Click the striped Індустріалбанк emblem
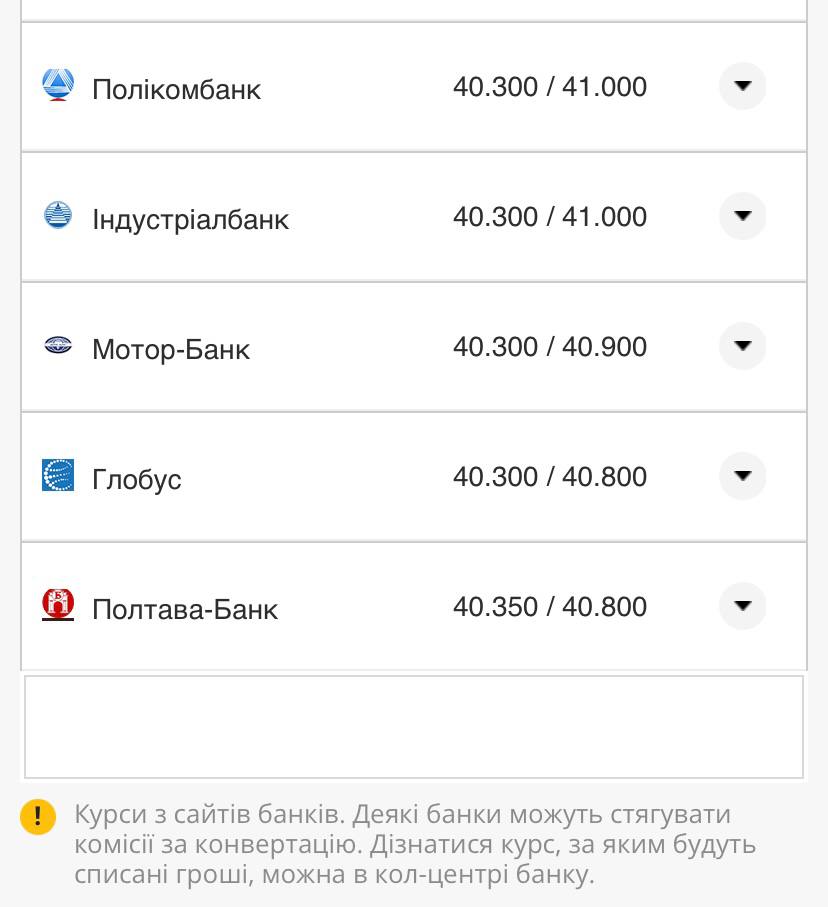 pyautogui.click(x=59, y=215)
